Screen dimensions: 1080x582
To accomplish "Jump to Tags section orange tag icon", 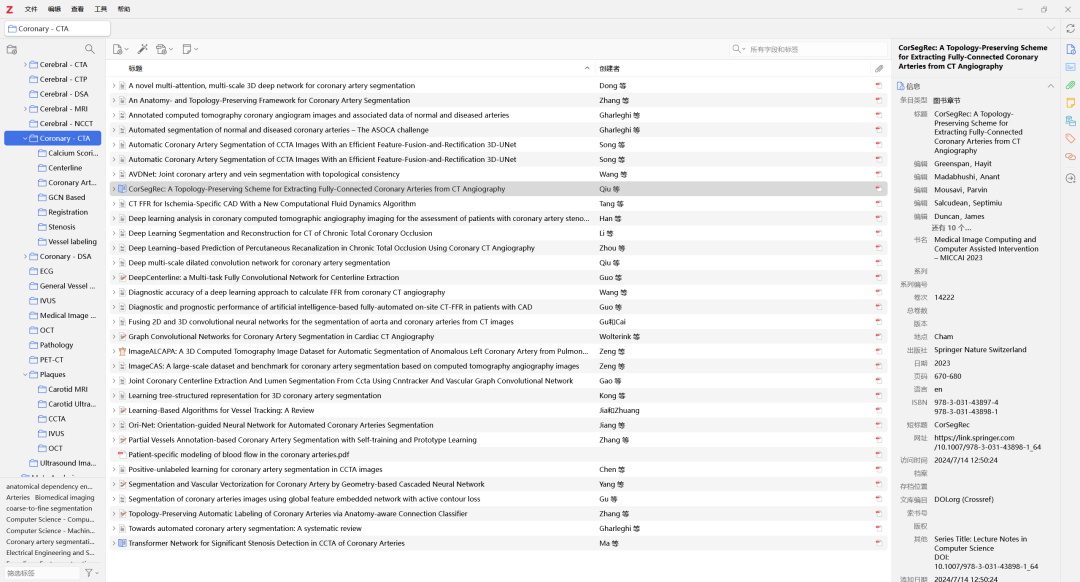I will click(1070, 139).
